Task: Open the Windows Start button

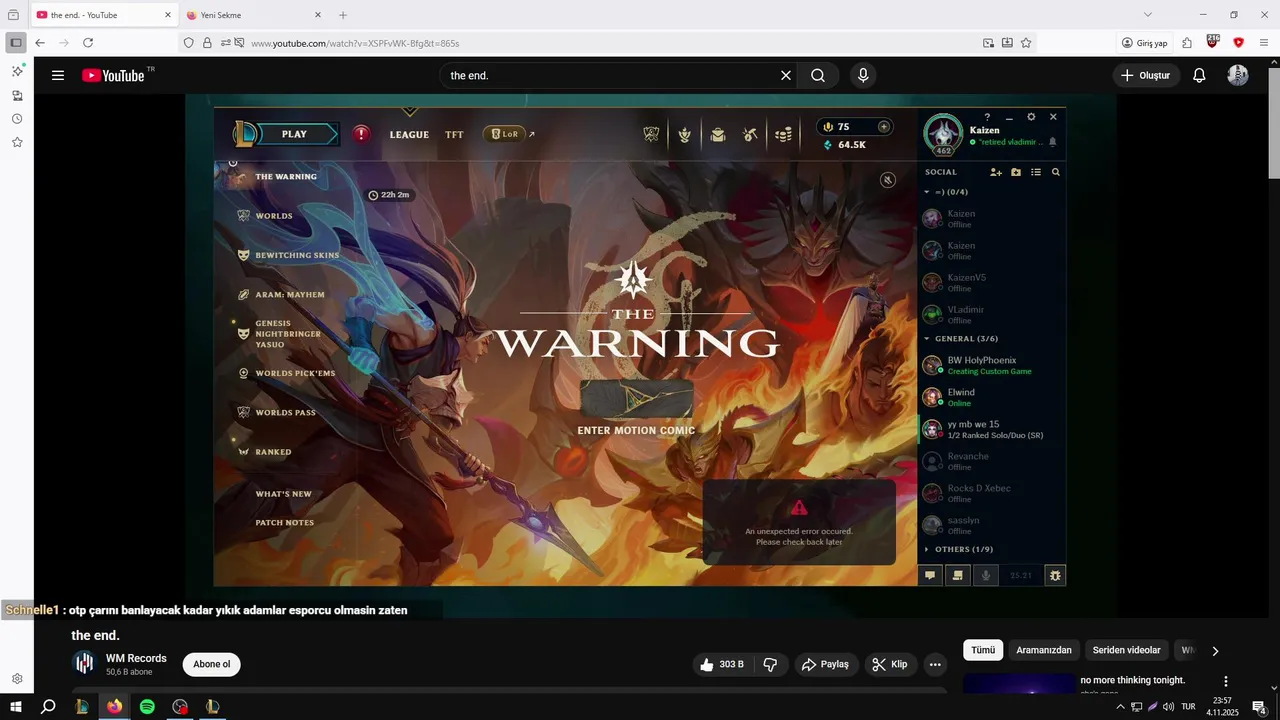Action: coord(16,706)
